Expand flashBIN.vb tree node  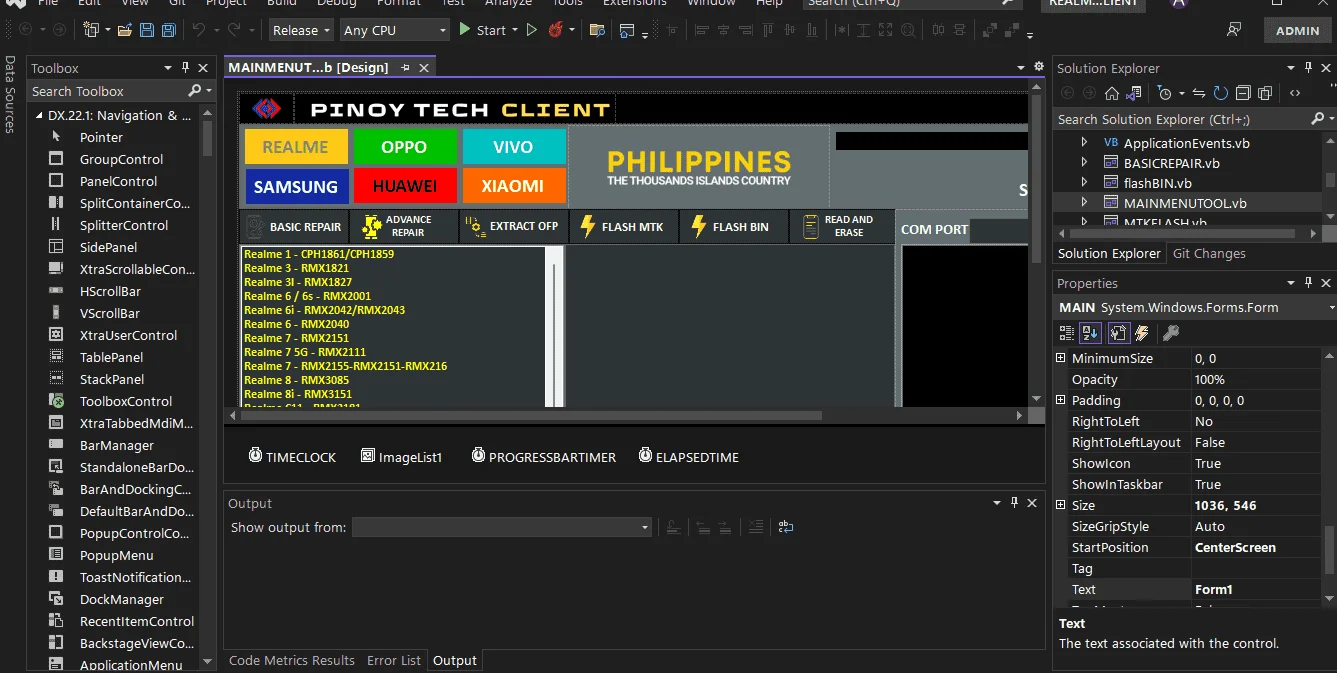click(1085, 183)
